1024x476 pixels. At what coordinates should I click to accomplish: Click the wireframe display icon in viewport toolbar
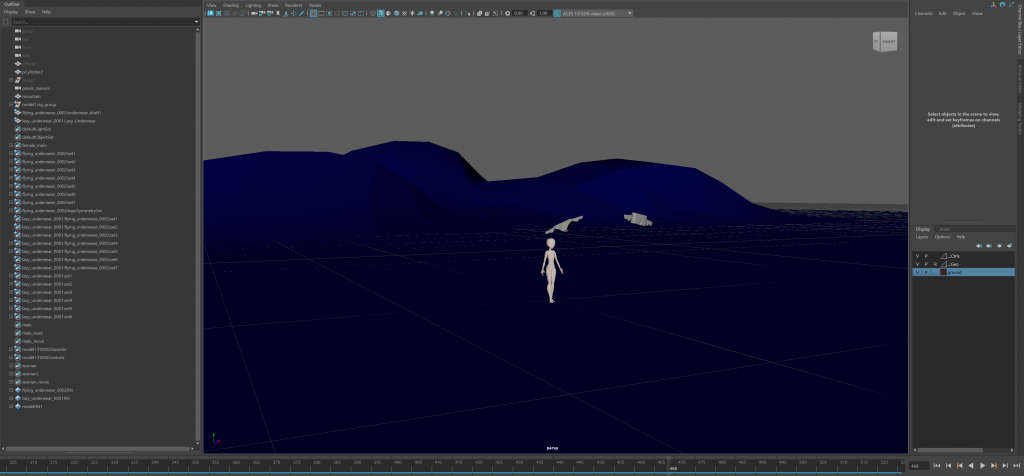point(371,13)
